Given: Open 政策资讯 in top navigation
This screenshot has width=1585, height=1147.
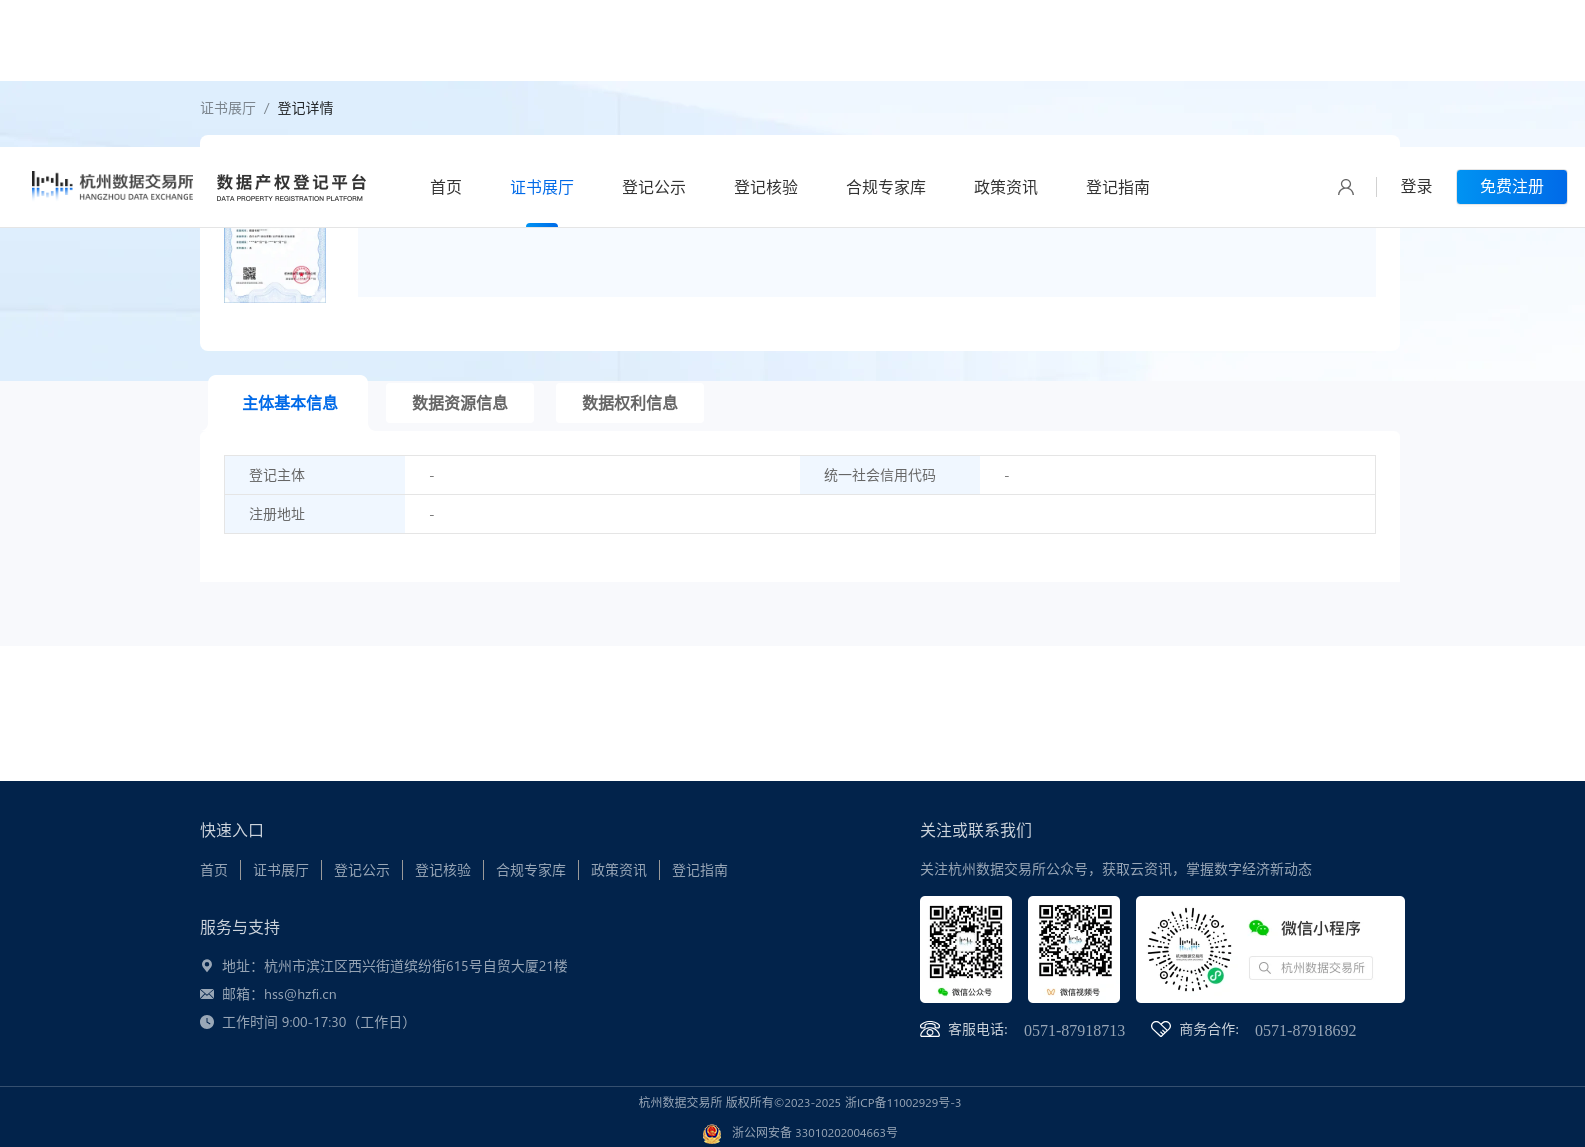Looking at the screenshot, I should 1006,187.
